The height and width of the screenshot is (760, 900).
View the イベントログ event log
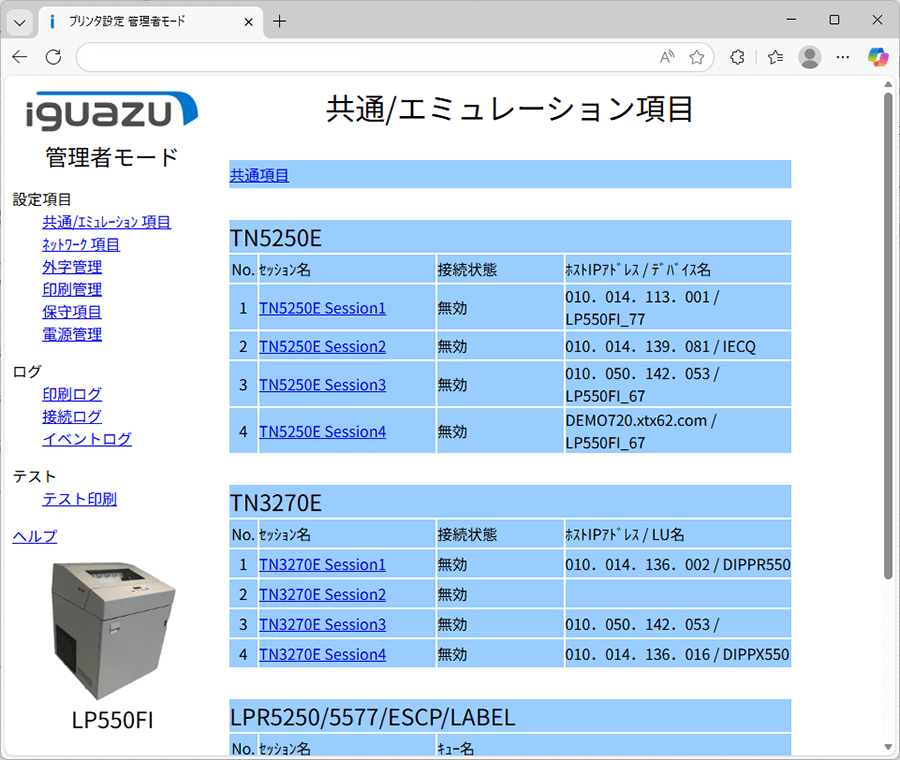pos(87,439)
